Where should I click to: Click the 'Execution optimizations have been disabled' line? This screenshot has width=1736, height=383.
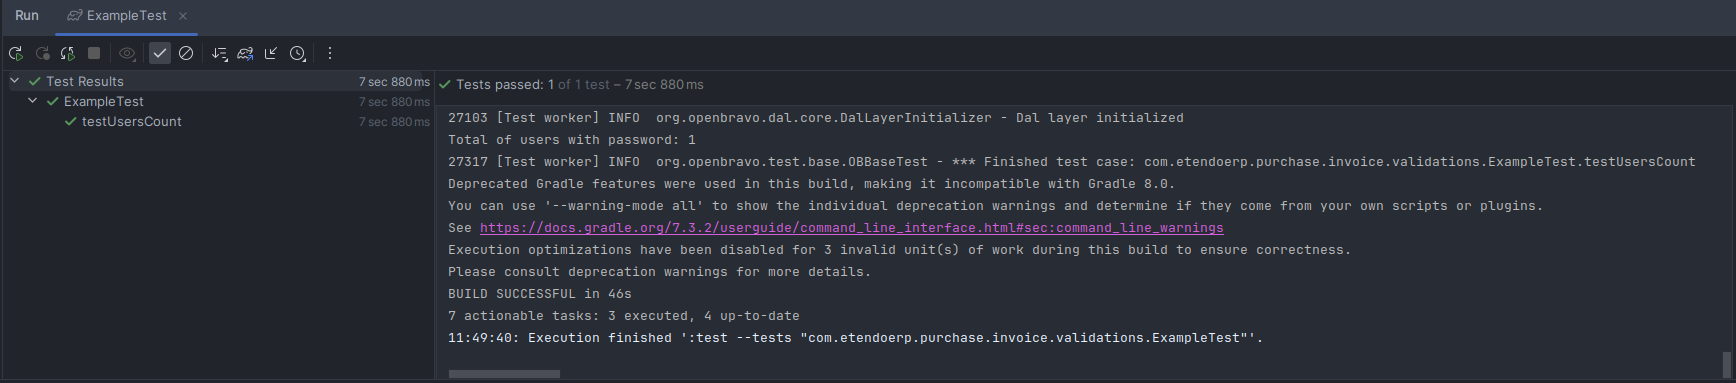[x=900, y=250]
